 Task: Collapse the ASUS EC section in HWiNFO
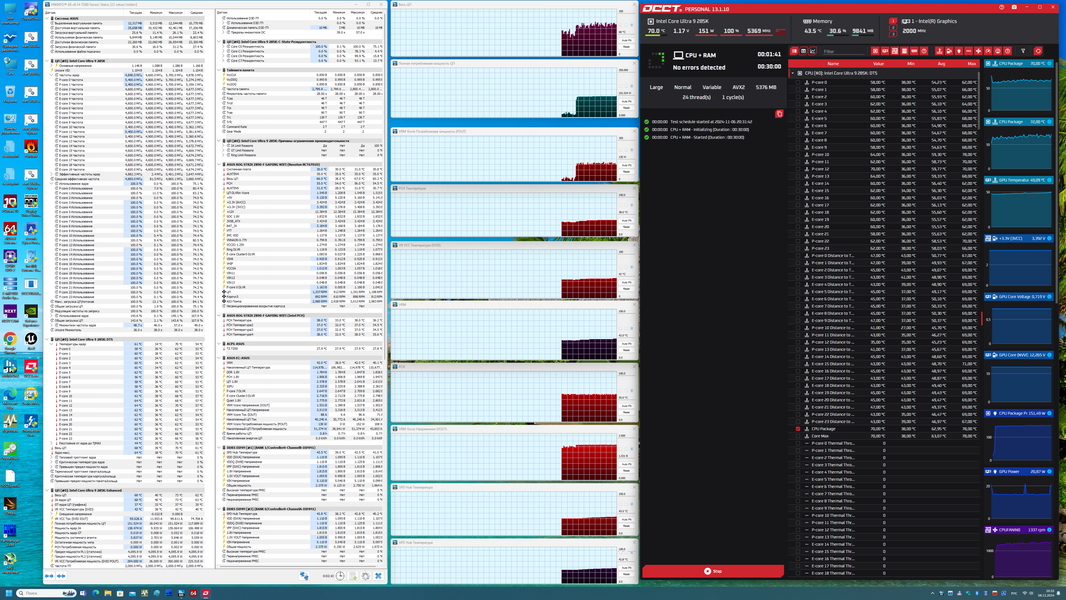(219, 357)
